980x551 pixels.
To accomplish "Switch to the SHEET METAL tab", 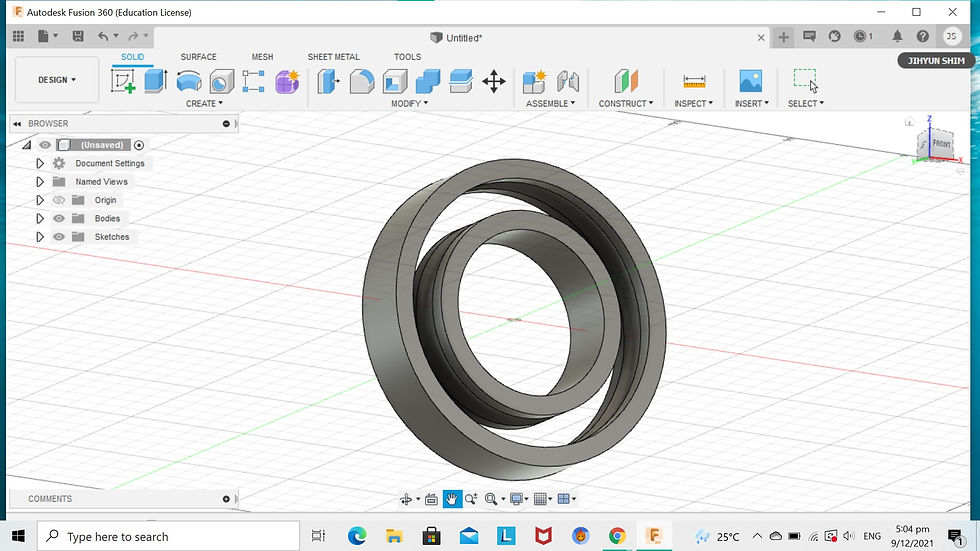I will (x=334, y=57).
